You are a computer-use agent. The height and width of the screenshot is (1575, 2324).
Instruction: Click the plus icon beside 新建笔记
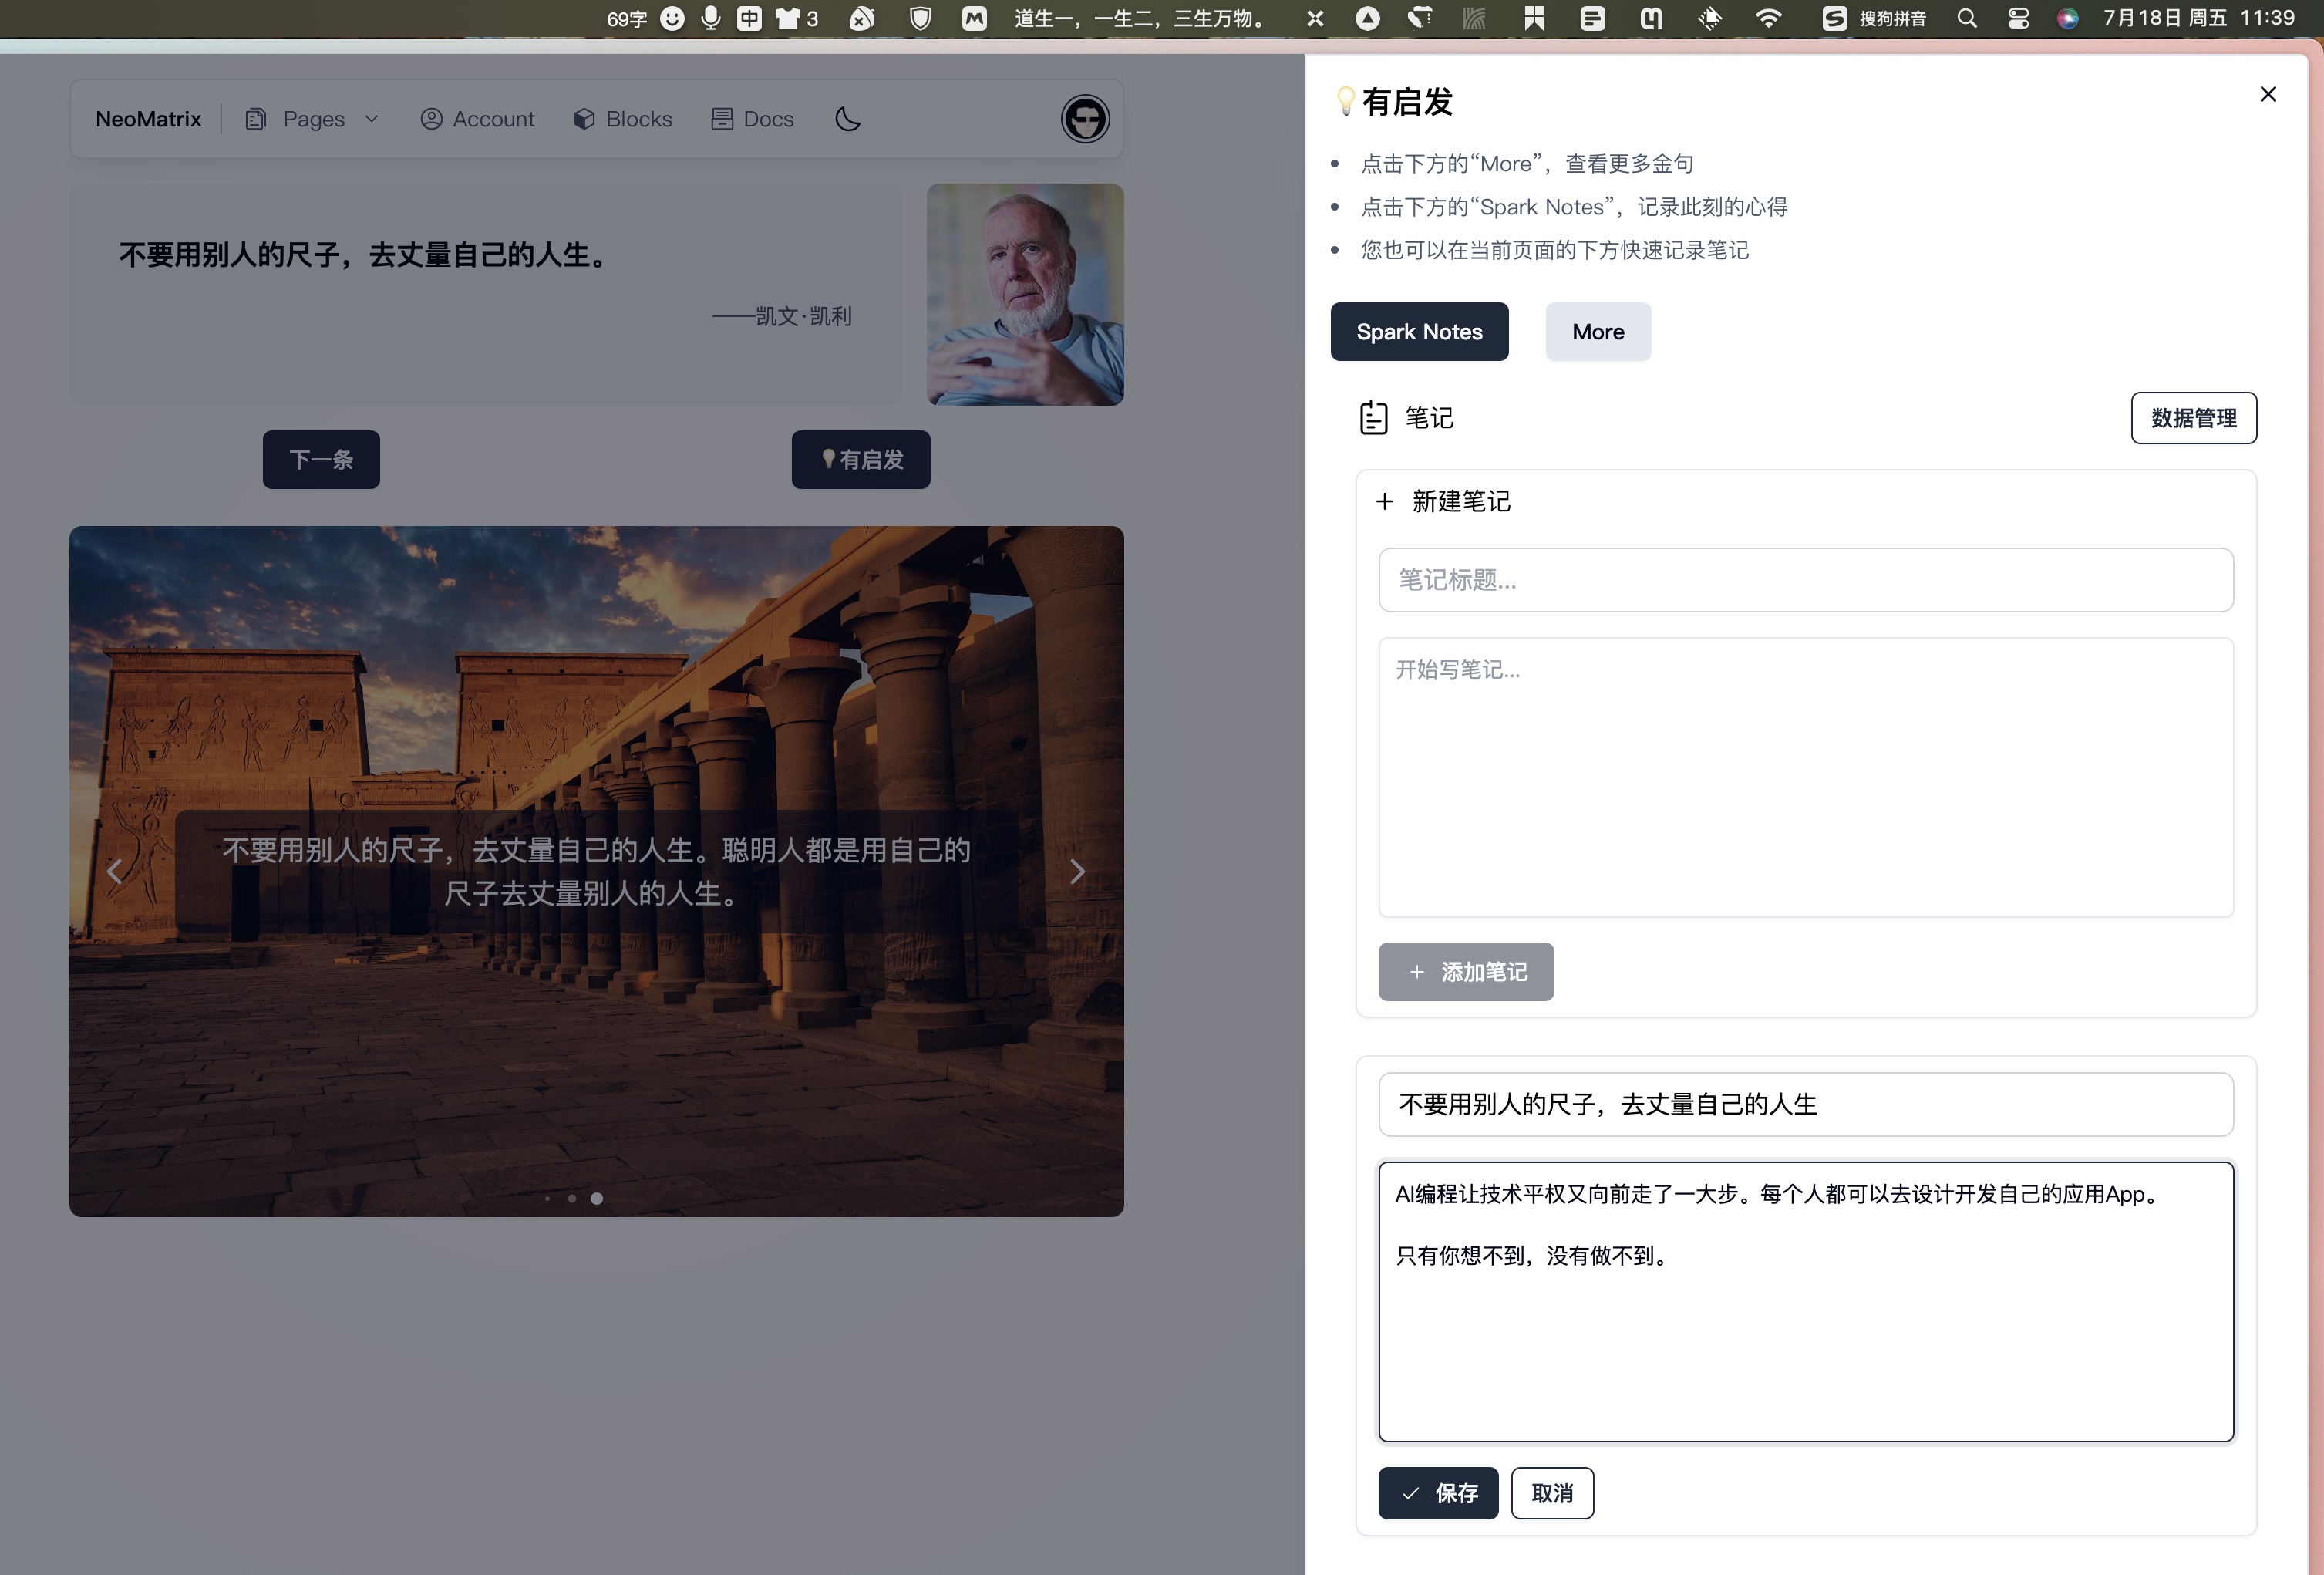1384,502
